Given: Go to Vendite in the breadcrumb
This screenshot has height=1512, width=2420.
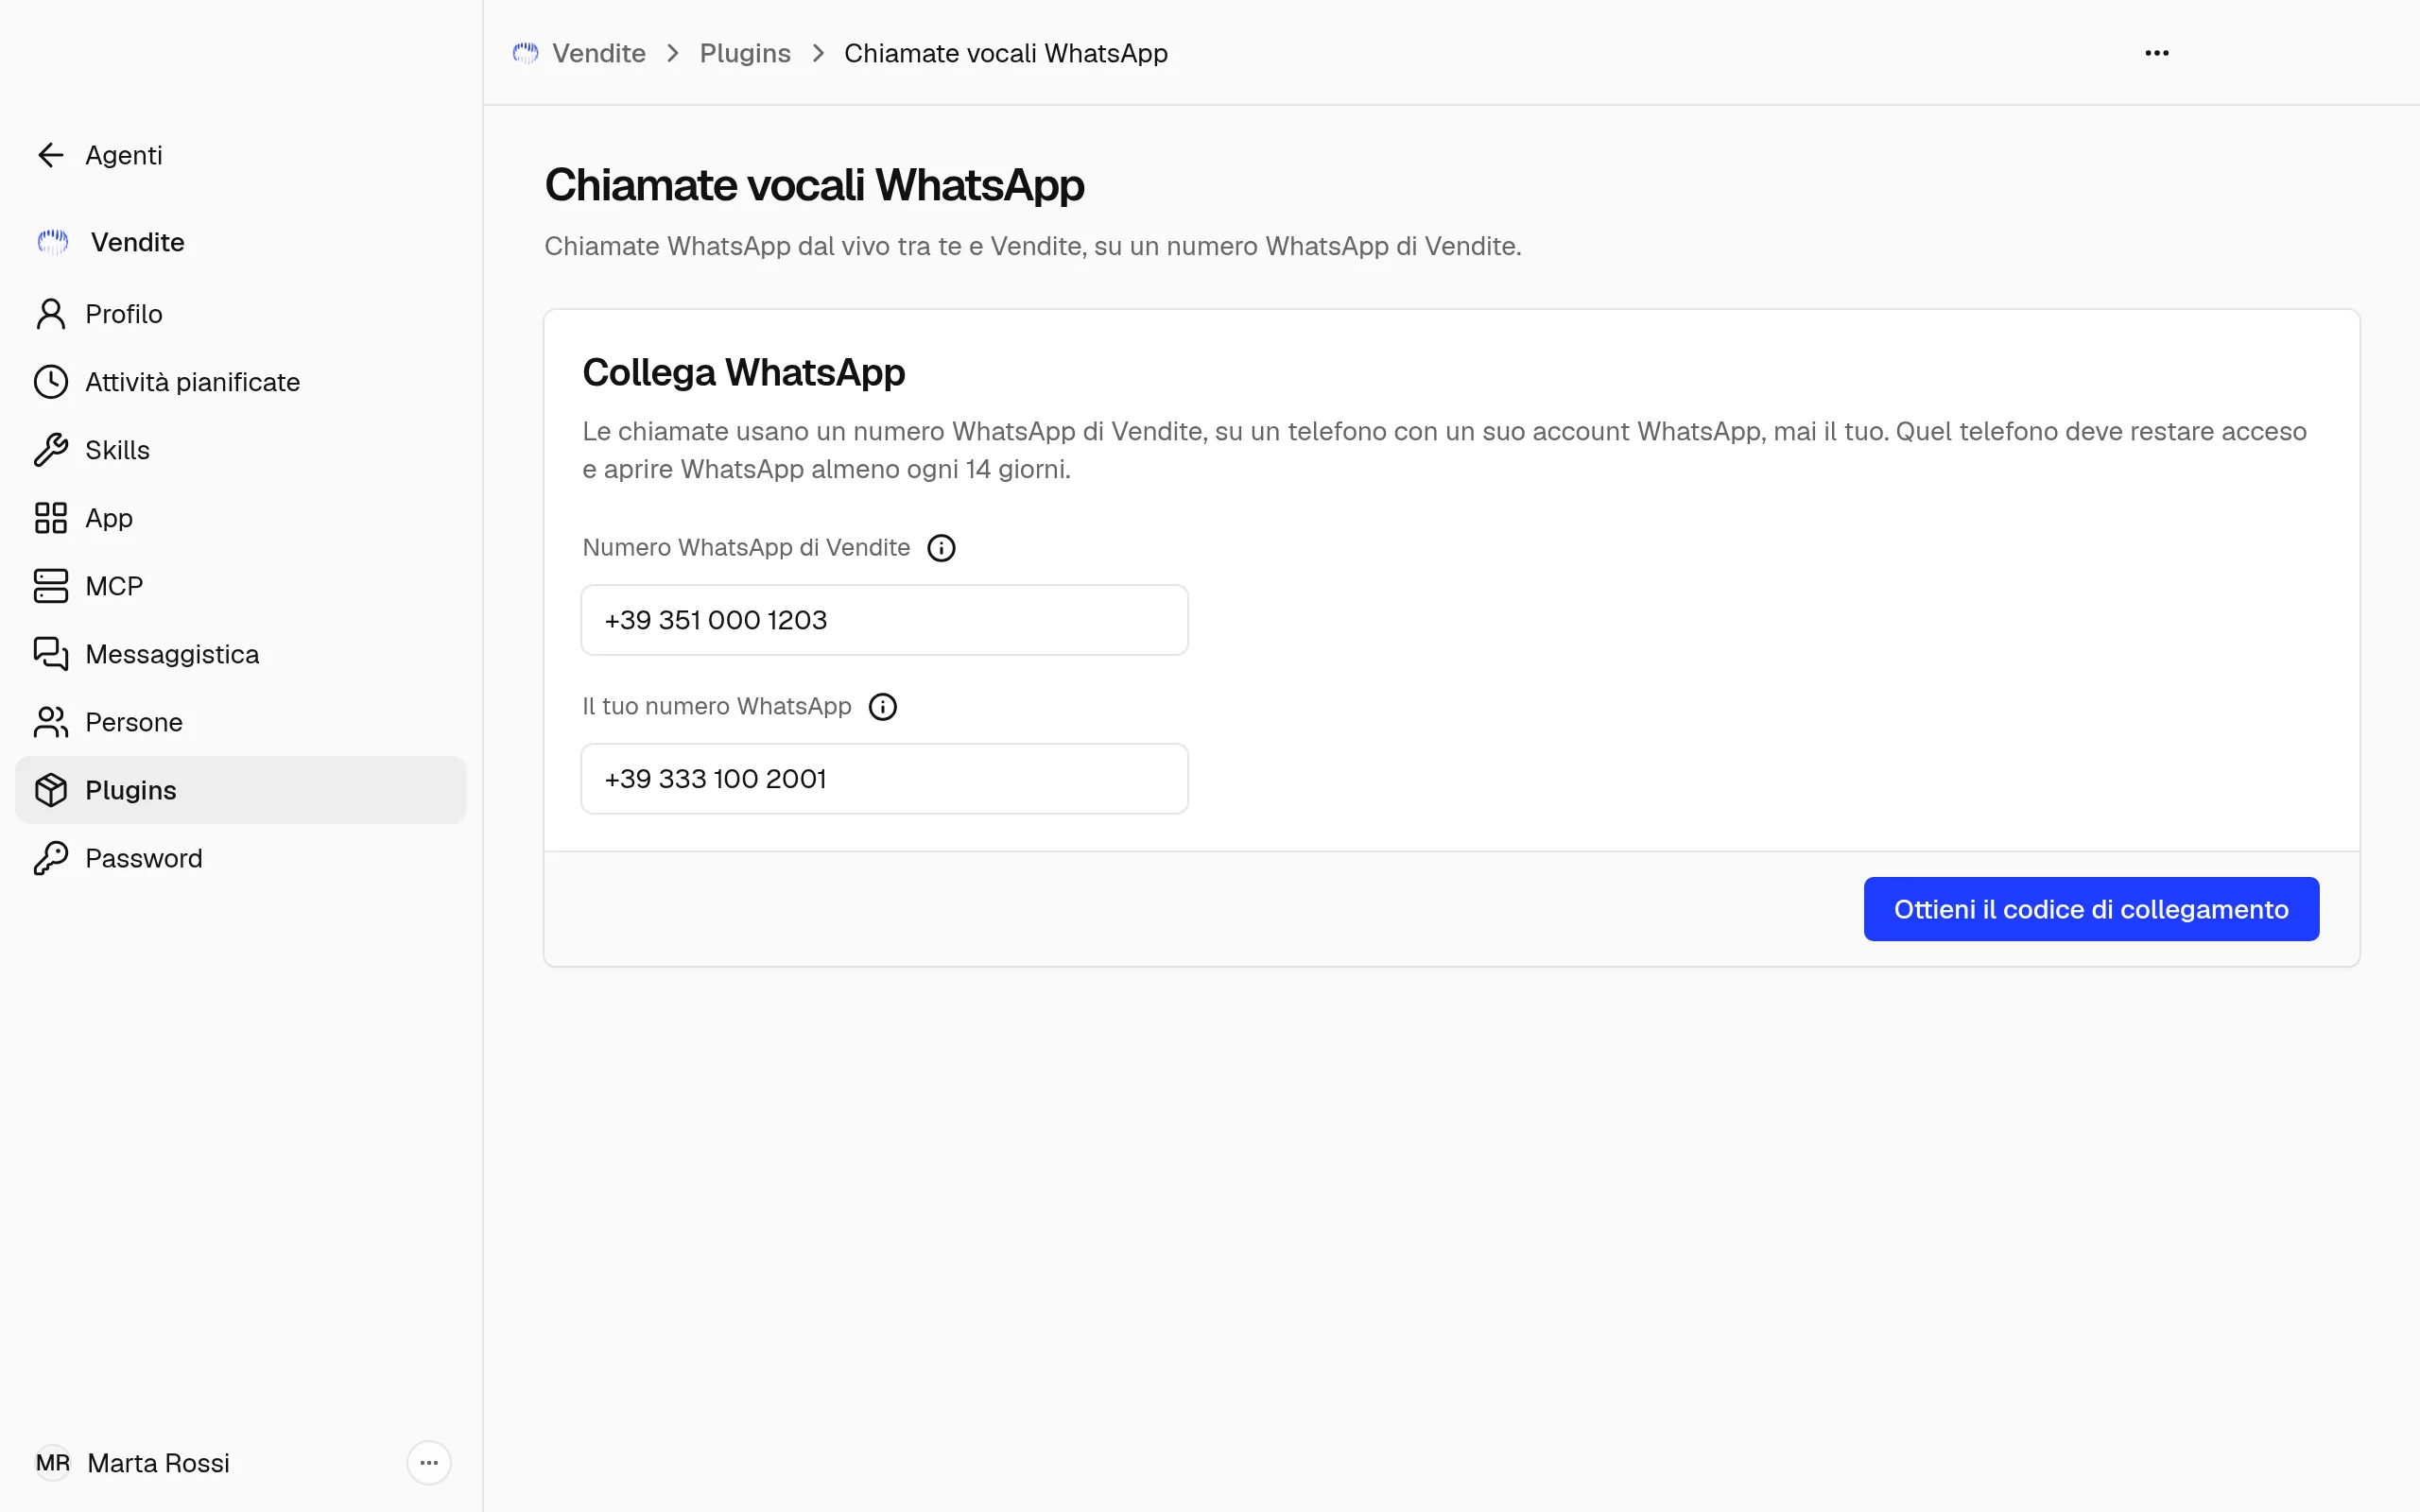Looking at the screenshot, I should click(599, 53).
